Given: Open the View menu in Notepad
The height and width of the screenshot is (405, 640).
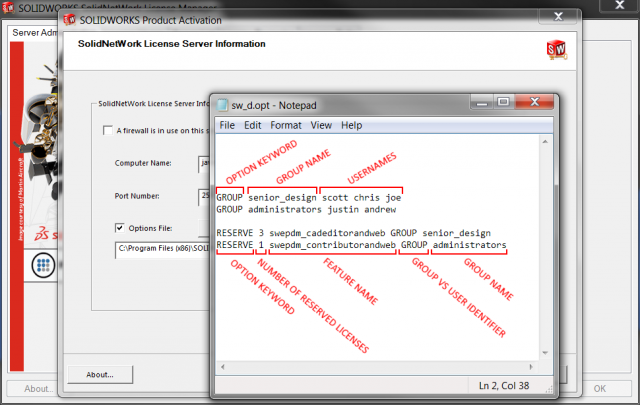Looking at the screenshot, I should point(321,125).
